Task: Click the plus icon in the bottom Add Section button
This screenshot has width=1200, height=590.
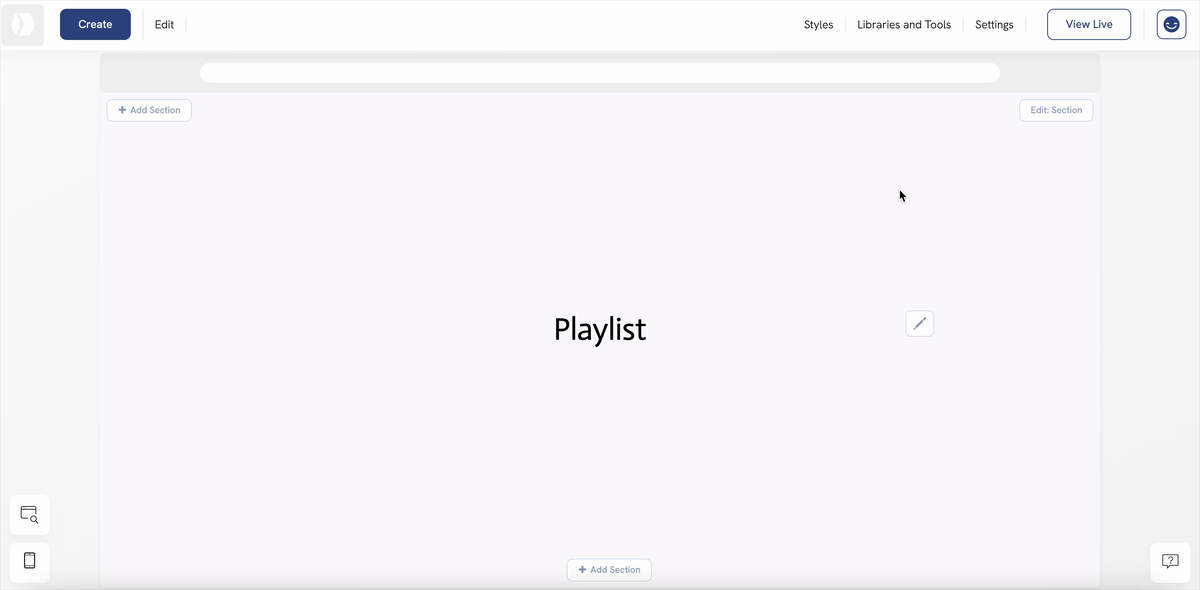Action: pos(582,570)
